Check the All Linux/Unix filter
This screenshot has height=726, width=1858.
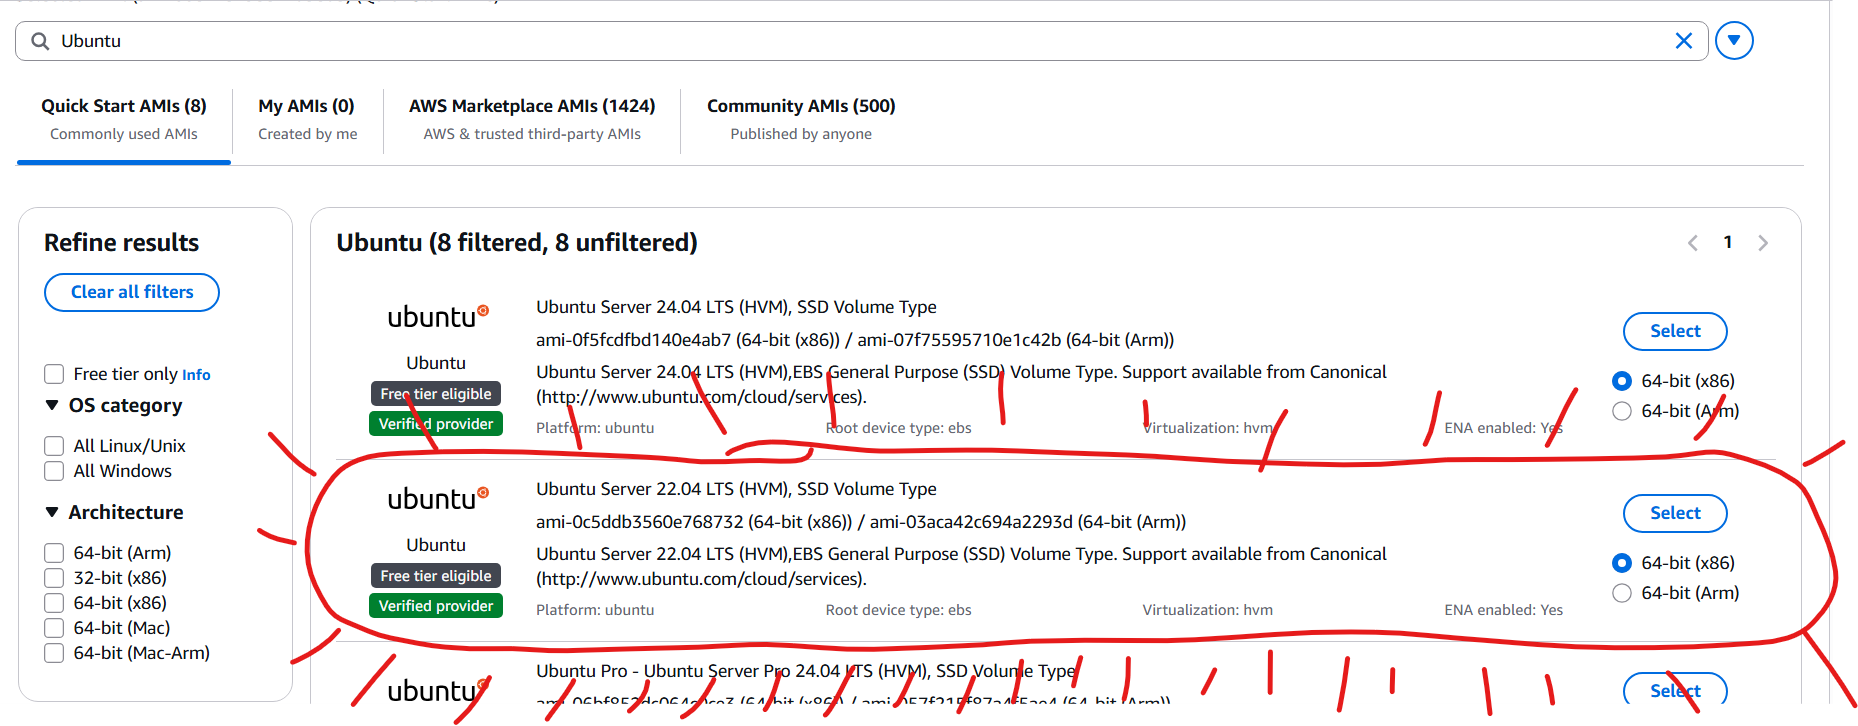pyautogui.click(x=54, y=446)
